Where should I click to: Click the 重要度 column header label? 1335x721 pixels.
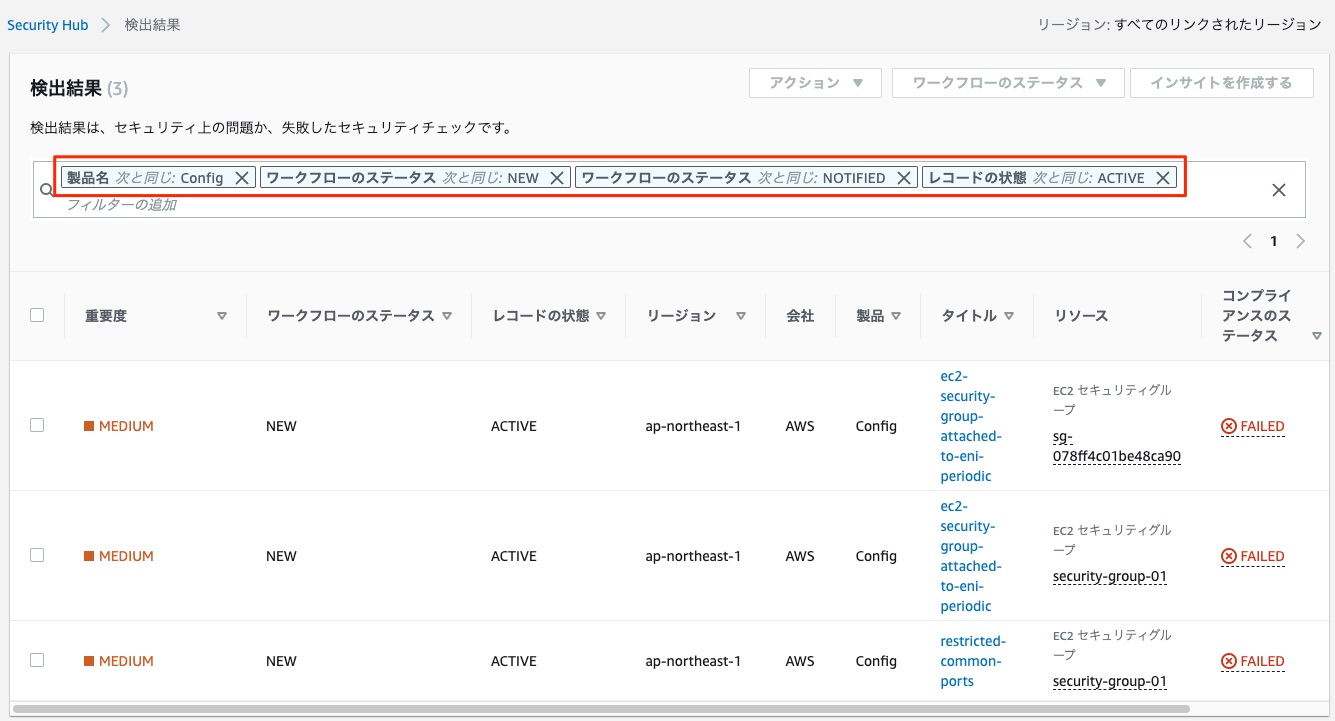click(106, 316)
